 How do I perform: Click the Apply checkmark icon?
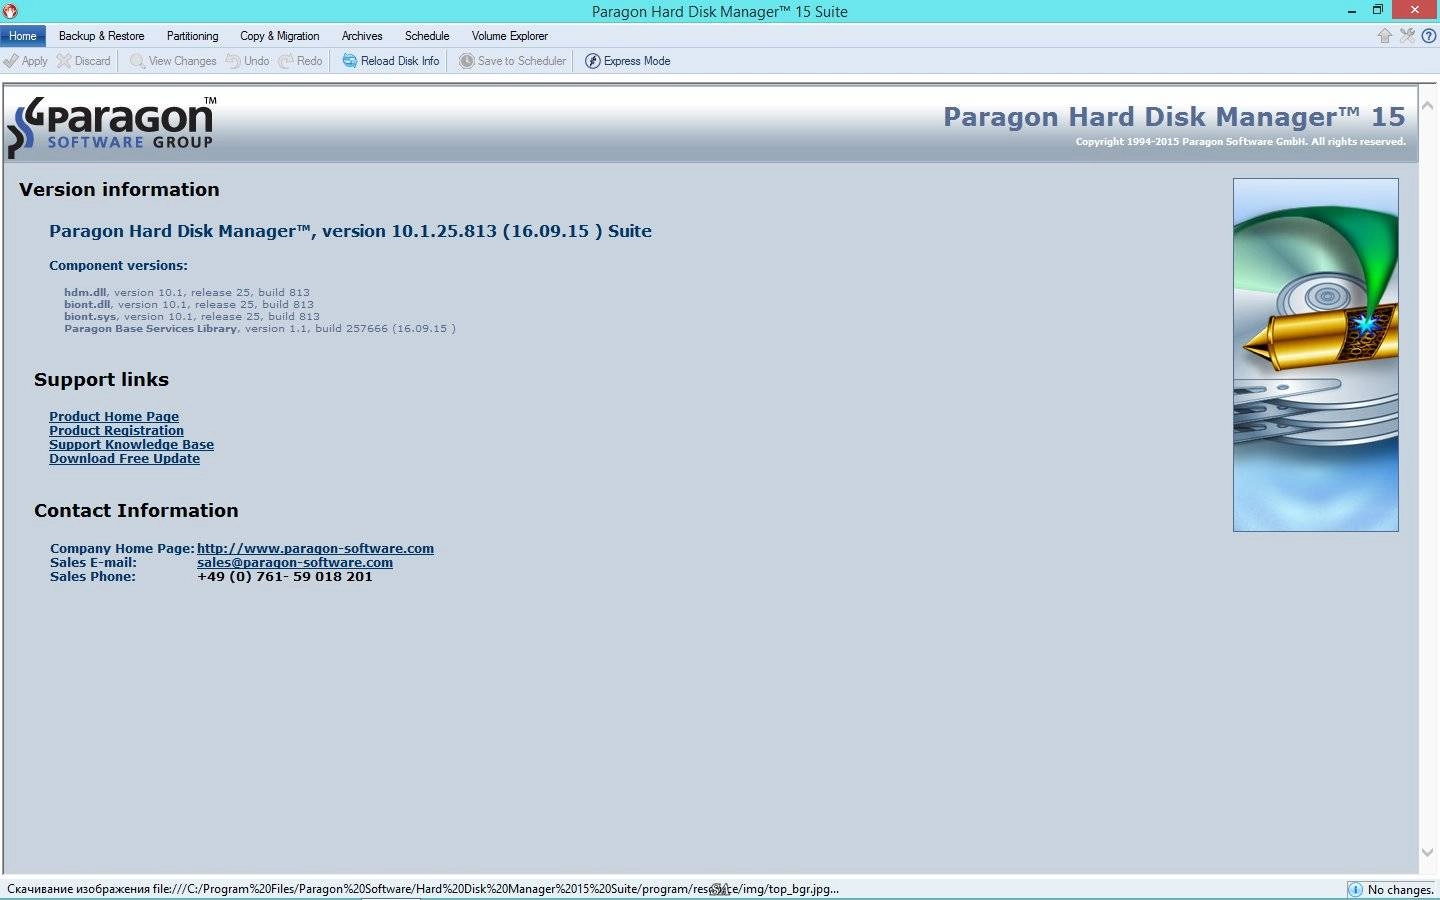[x=11, y=61]
